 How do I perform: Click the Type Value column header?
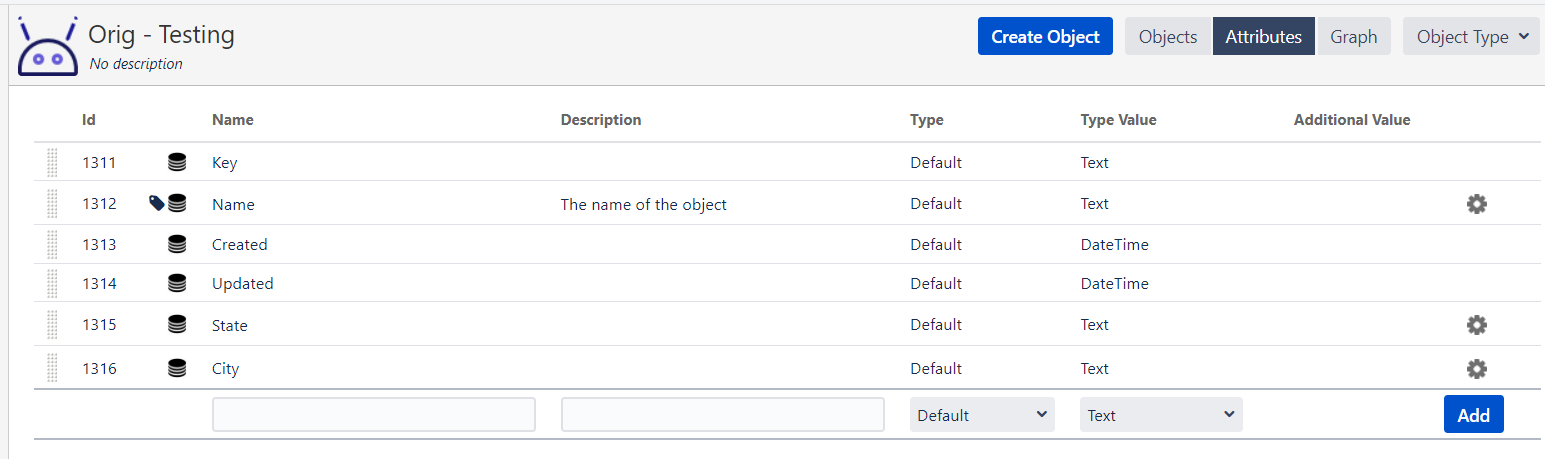pos(1118,120)
